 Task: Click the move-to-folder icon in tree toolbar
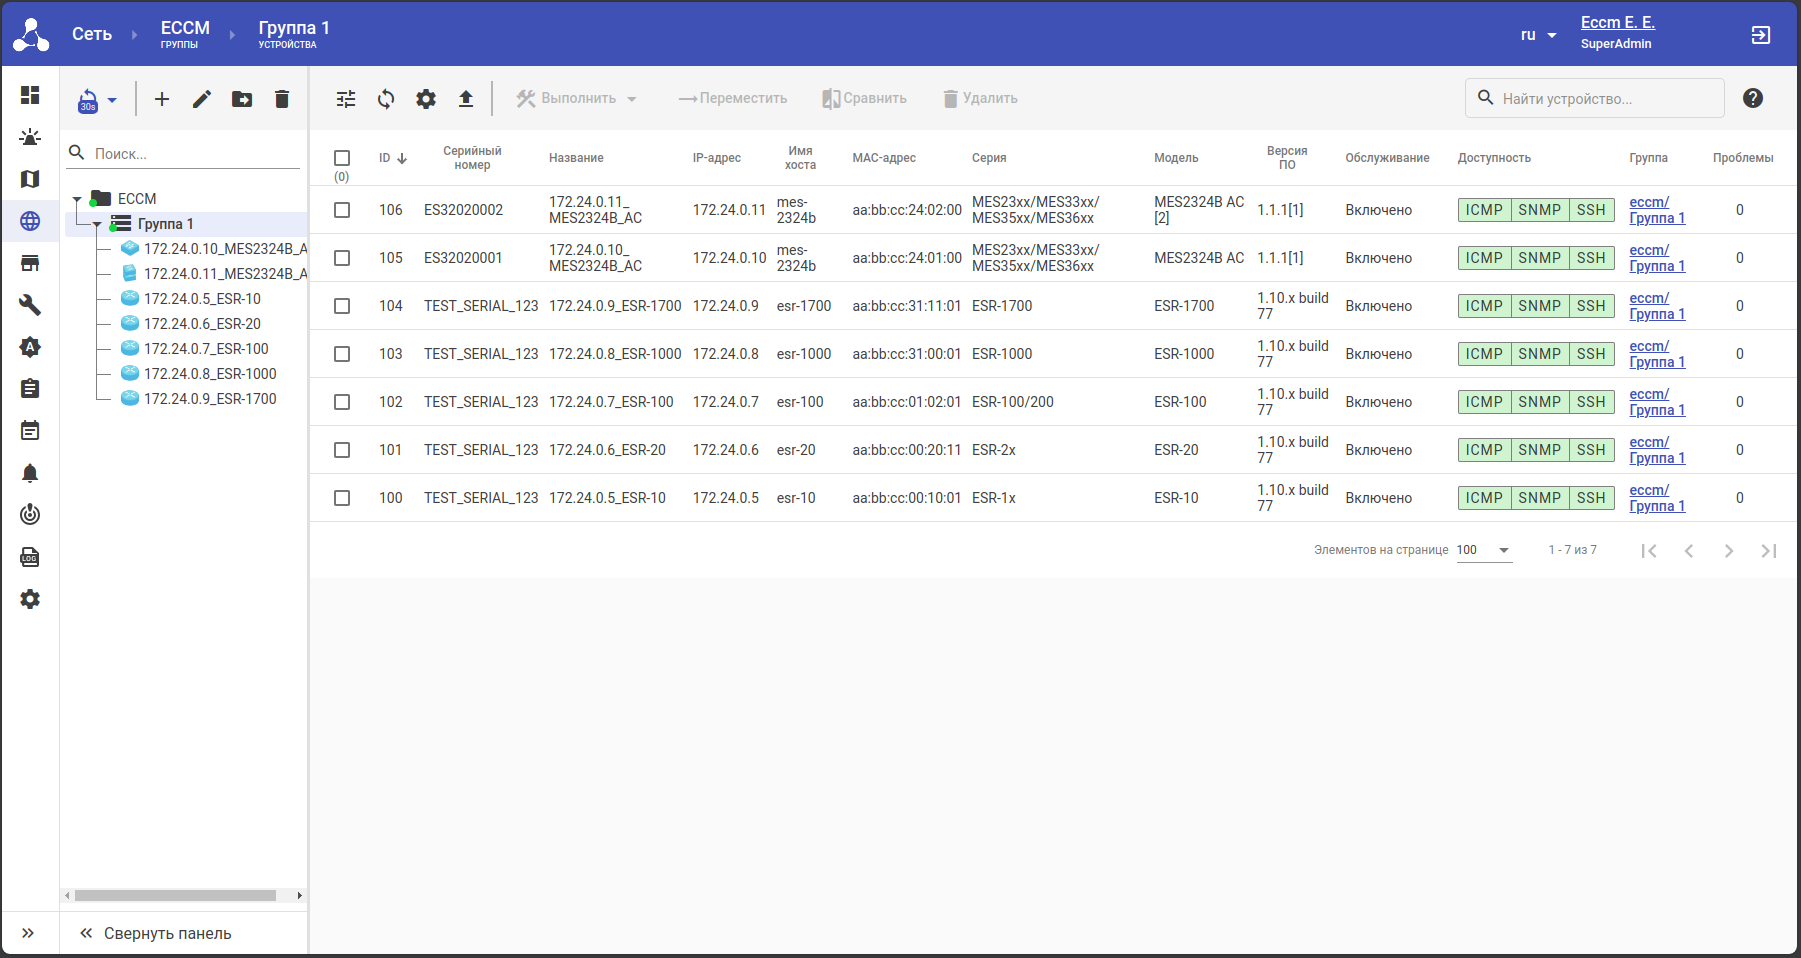tap(242, 99)
